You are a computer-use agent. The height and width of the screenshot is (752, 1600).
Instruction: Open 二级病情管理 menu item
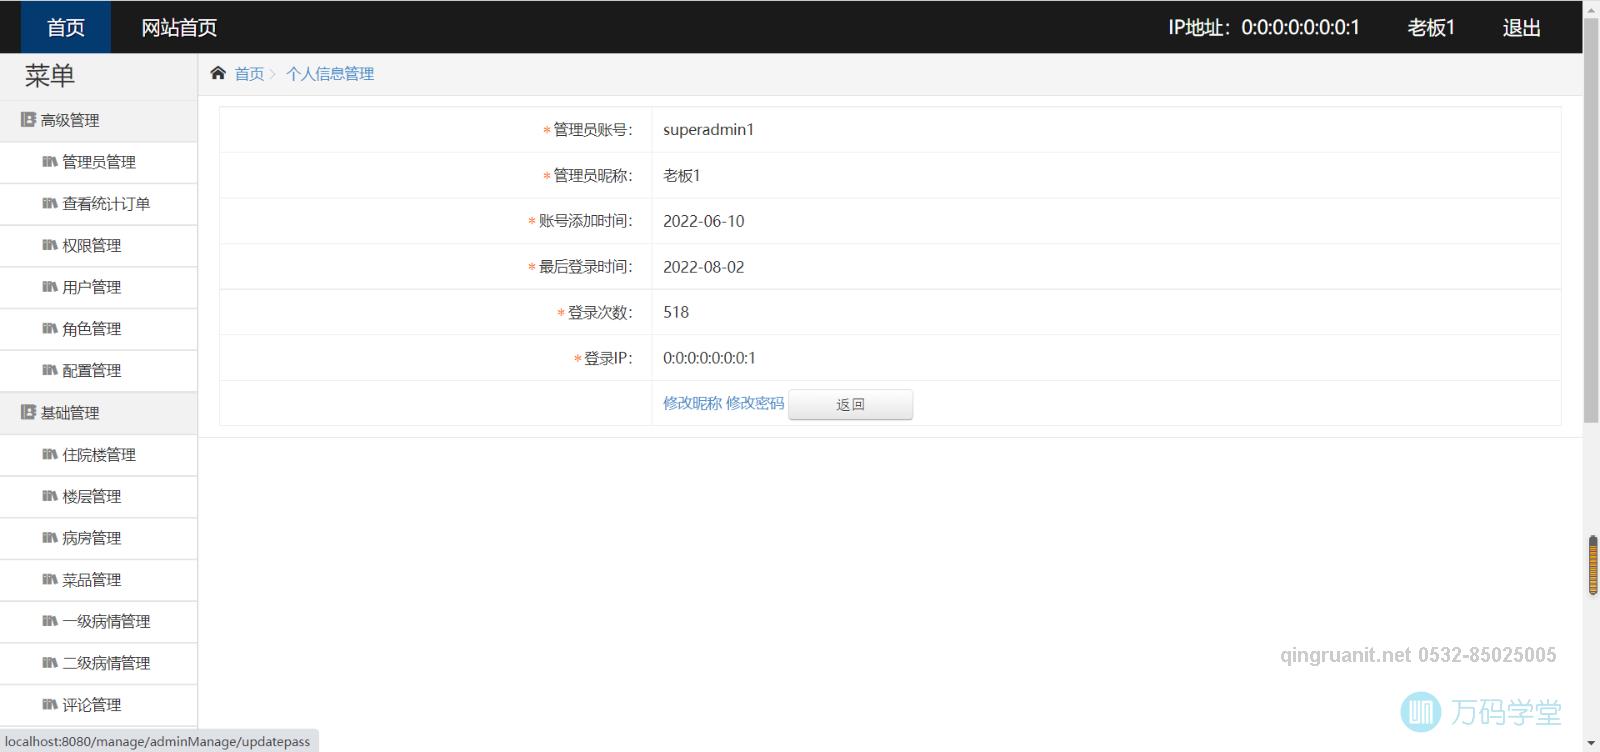click(x=98, y=664)
